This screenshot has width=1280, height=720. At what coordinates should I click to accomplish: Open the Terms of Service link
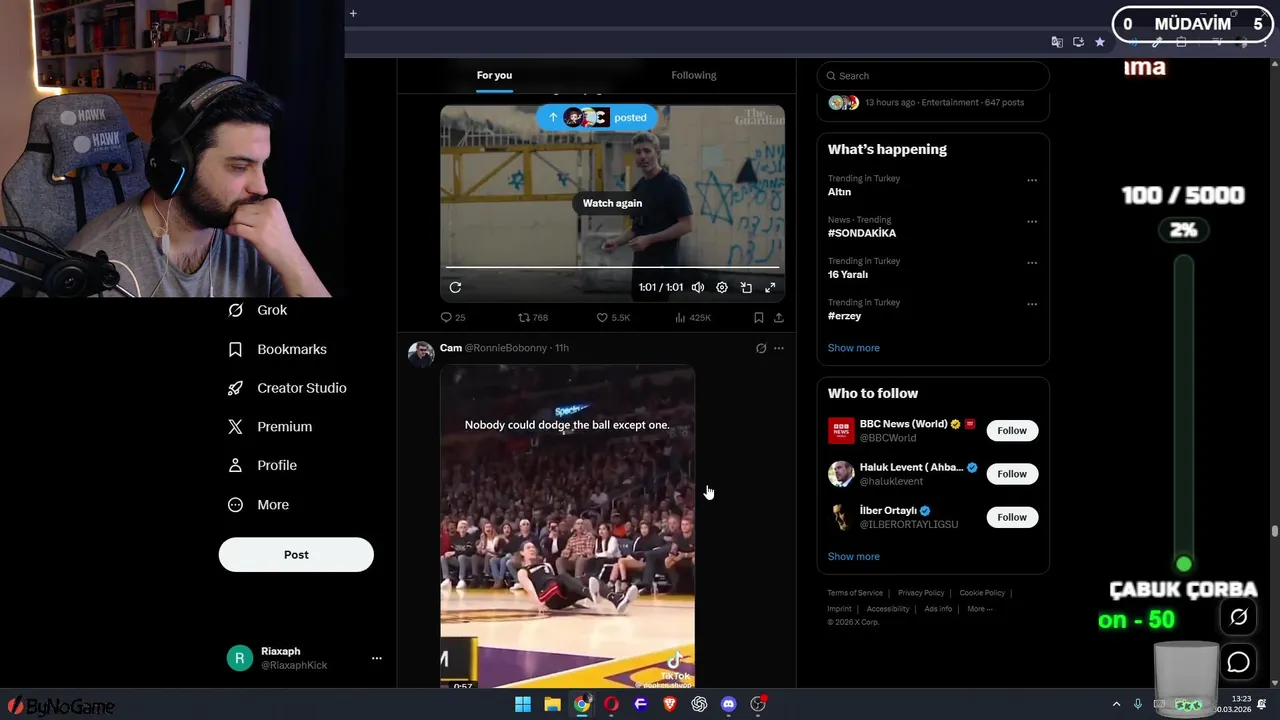click(855, 593)
